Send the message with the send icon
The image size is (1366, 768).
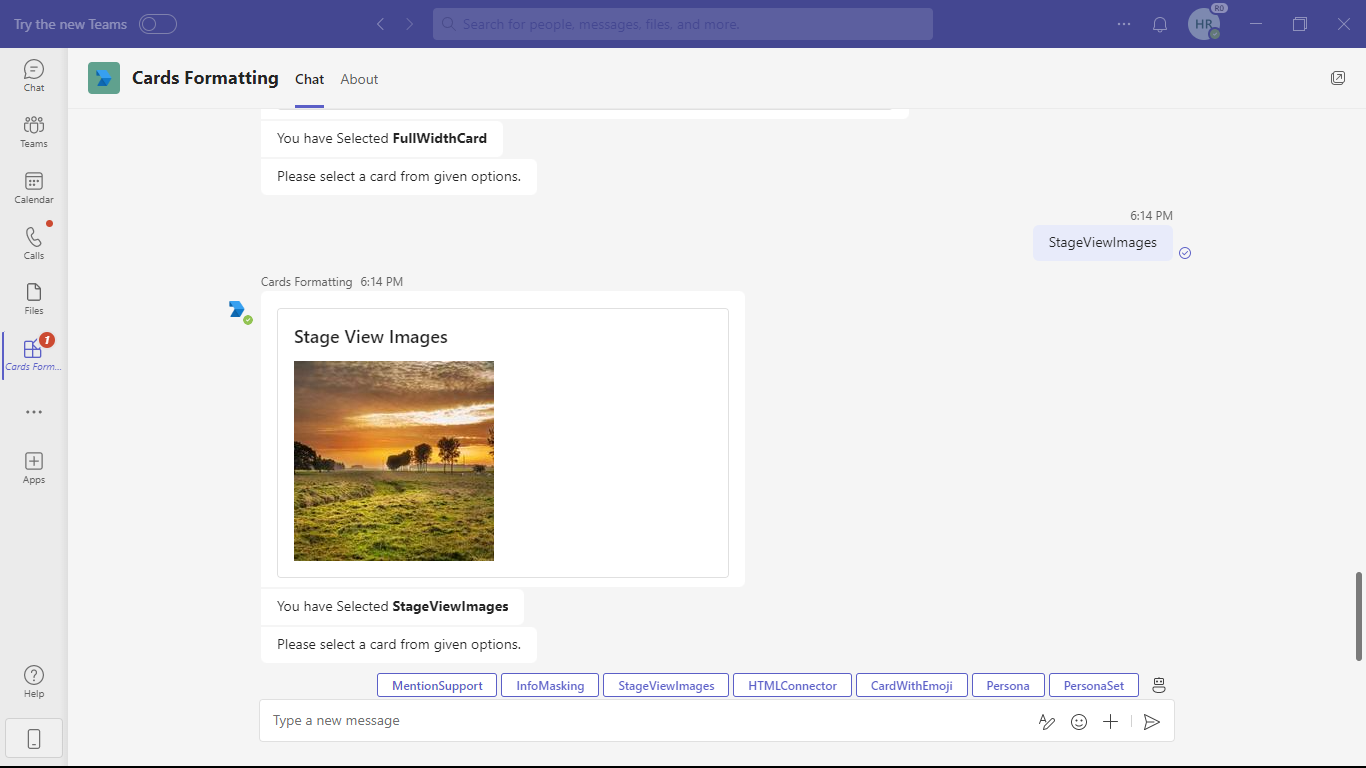click(x=1151, y=721)
